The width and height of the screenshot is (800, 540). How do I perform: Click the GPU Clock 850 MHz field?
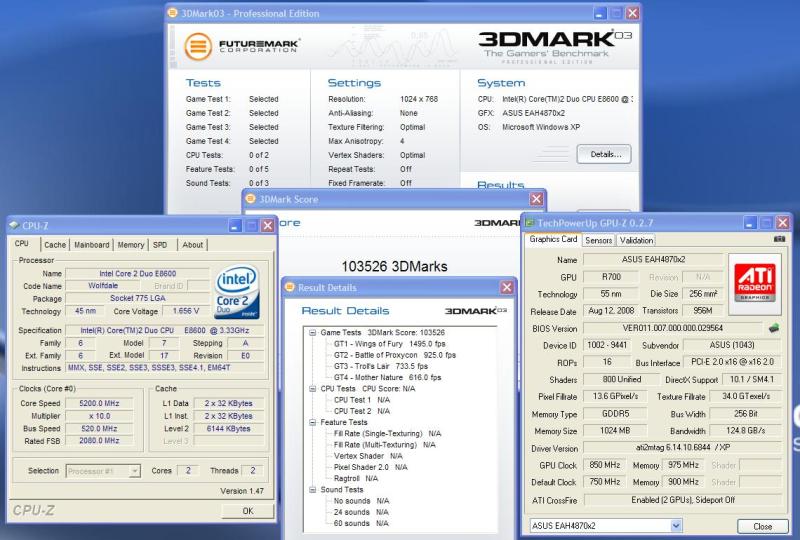click(605, 465)
